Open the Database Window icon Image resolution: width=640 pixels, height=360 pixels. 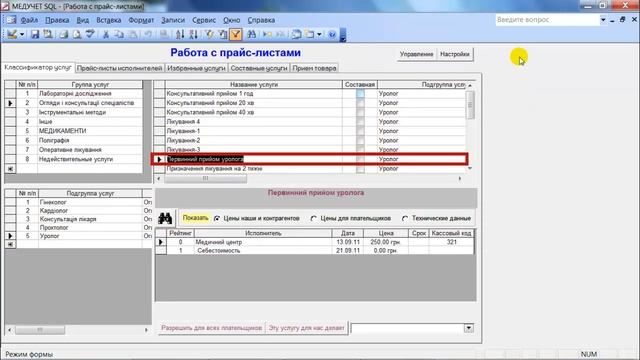(x=296, y=35)
